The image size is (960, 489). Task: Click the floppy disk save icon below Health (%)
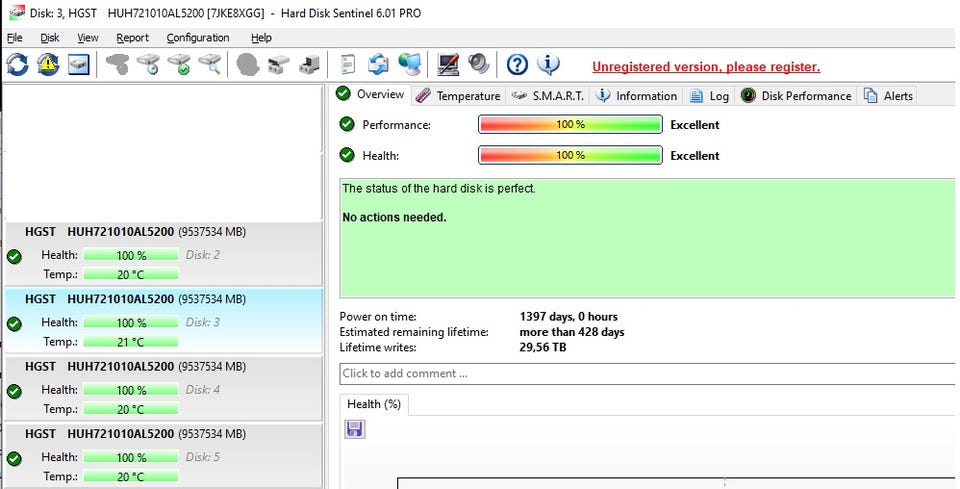pos(354,429)
